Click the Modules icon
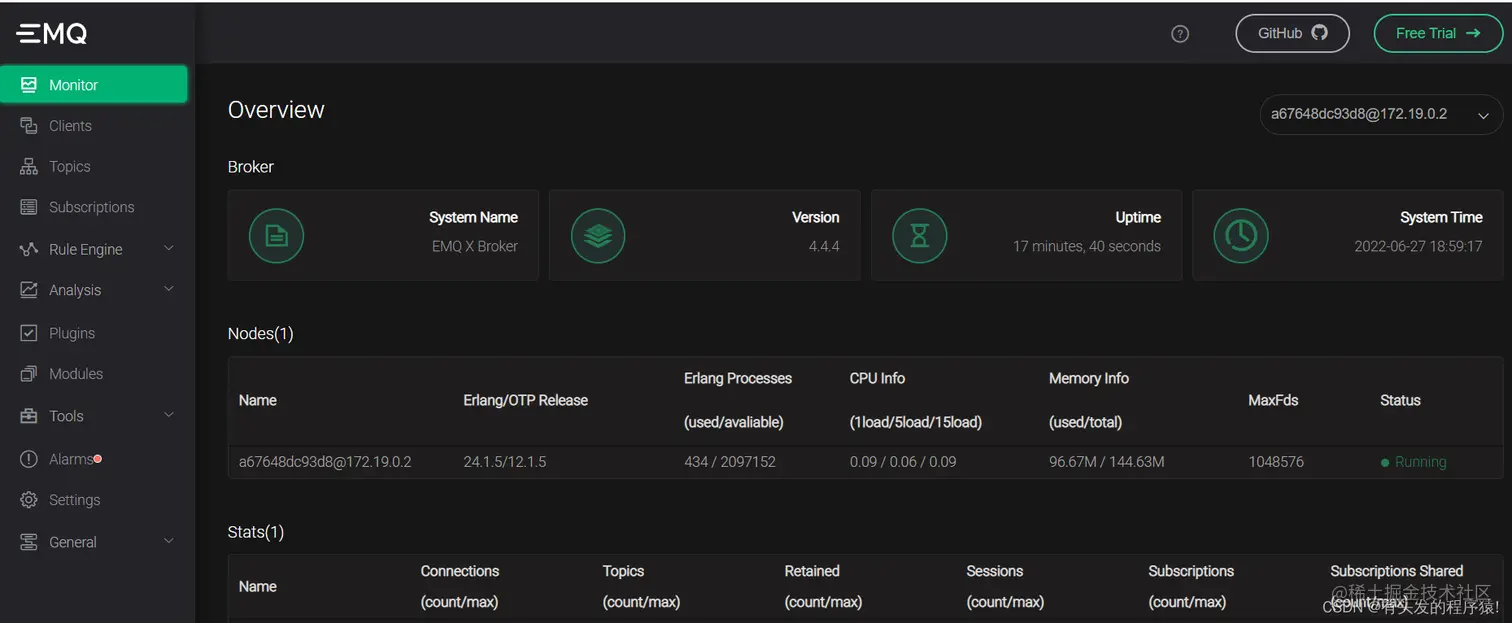 [29, 374]
